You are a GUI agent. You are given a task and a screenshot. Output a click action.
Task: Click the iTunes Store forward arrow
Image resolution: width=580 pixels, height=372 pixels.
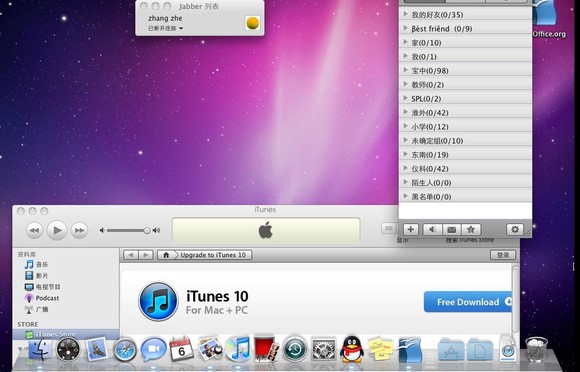(146, 255)
